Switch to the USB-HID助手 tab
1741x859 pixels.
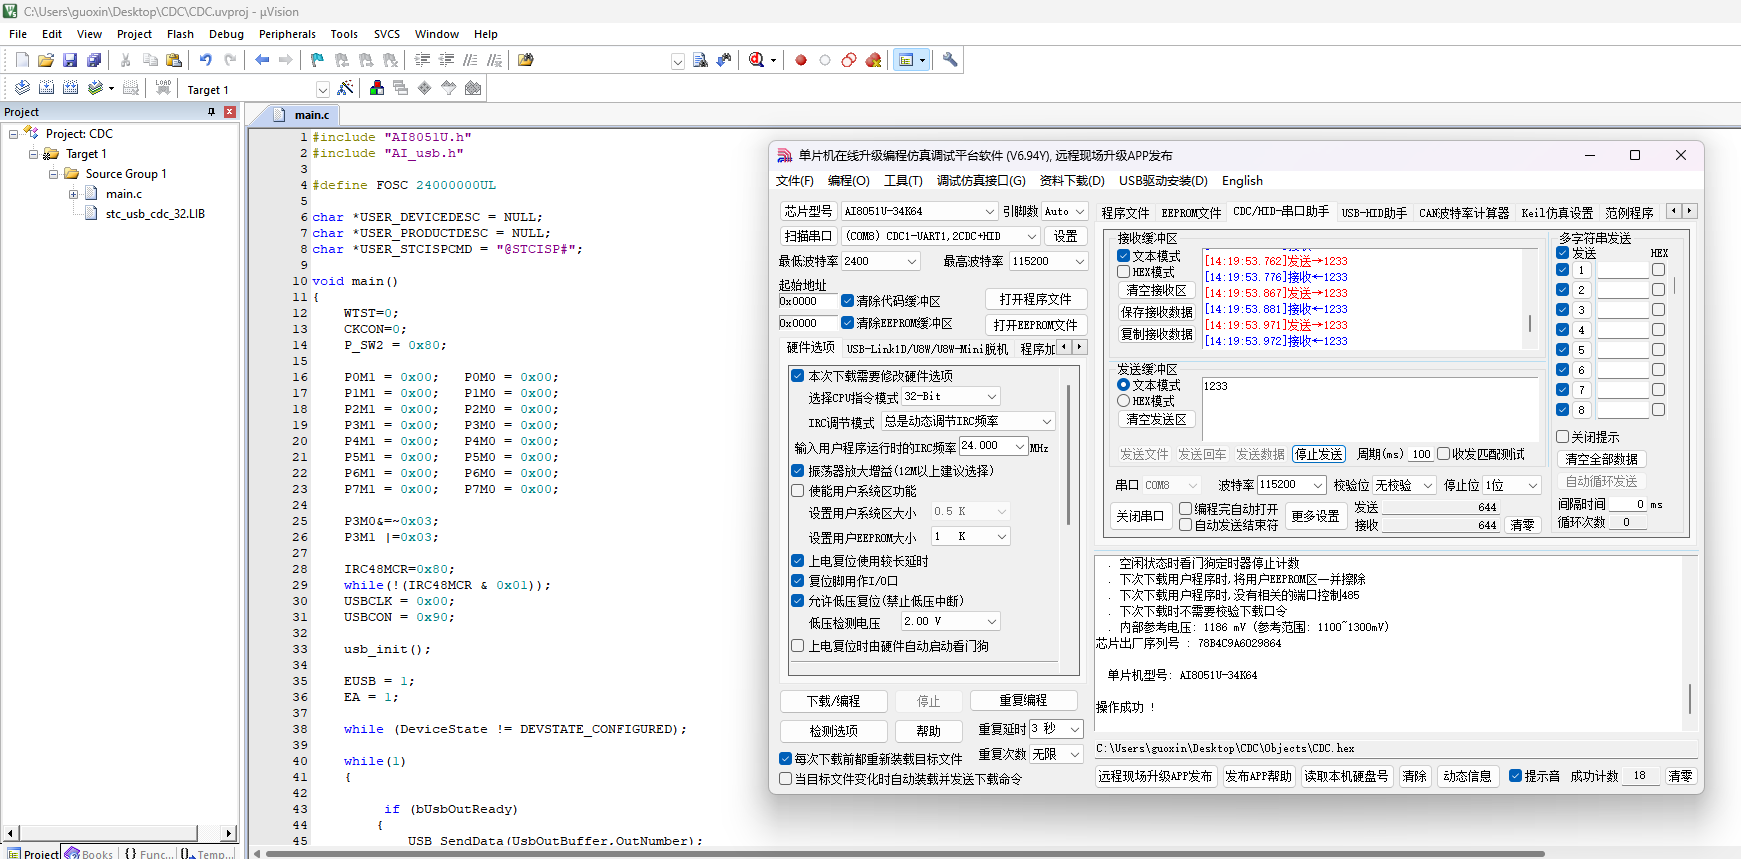(1374, 213)
